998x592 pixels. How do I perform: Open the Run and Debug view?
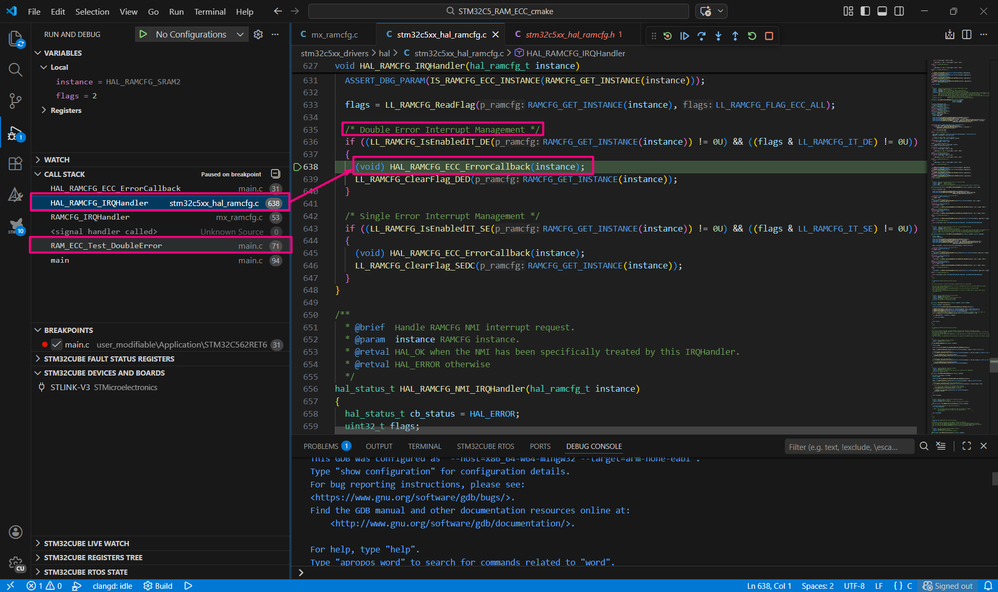pyautogui.click(x=15, y=133)
